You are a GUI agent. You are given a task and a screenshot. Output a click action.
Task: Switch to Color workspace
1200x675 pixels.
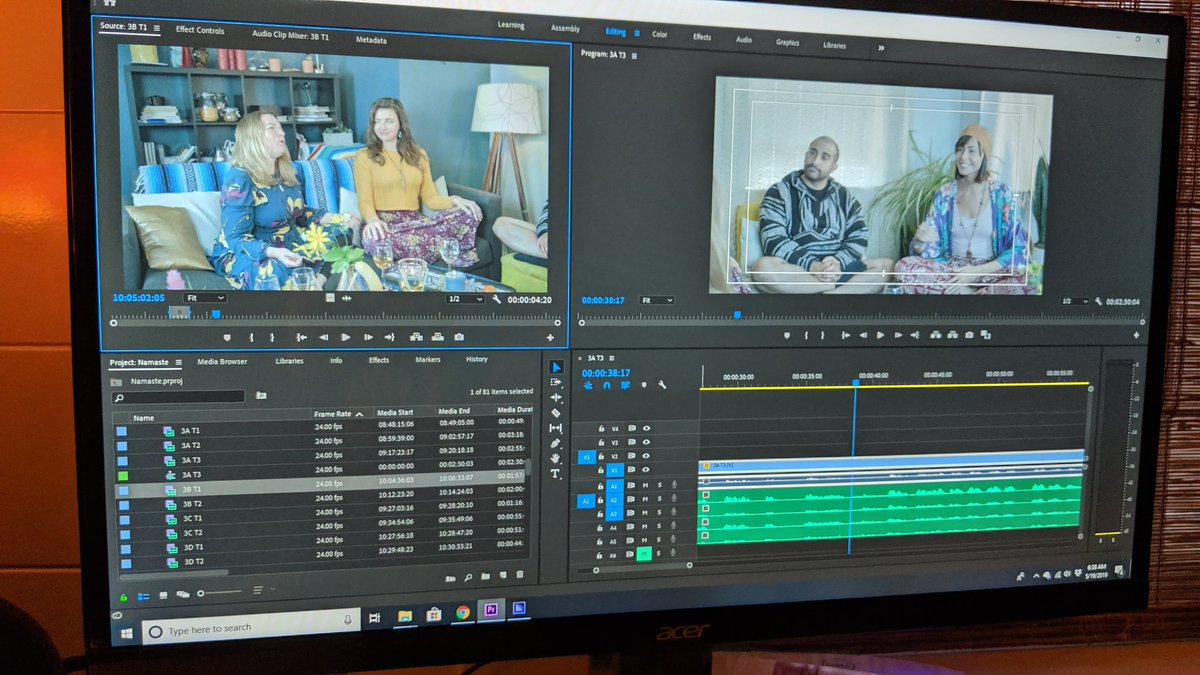(660, 34)
